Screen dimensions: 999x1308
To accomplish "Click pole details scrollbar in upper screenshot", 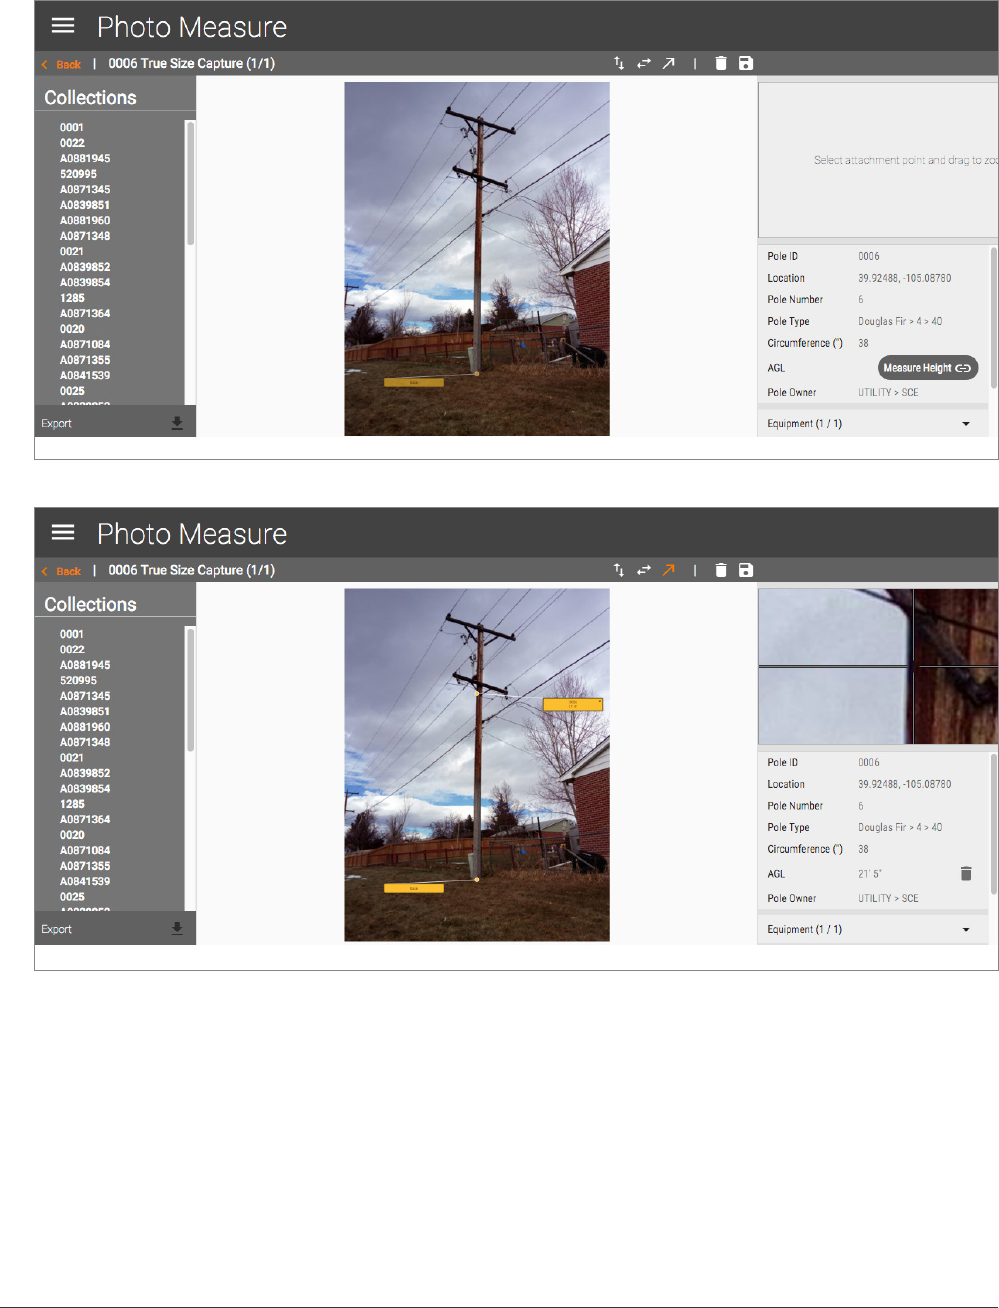I will coord(994,318).
